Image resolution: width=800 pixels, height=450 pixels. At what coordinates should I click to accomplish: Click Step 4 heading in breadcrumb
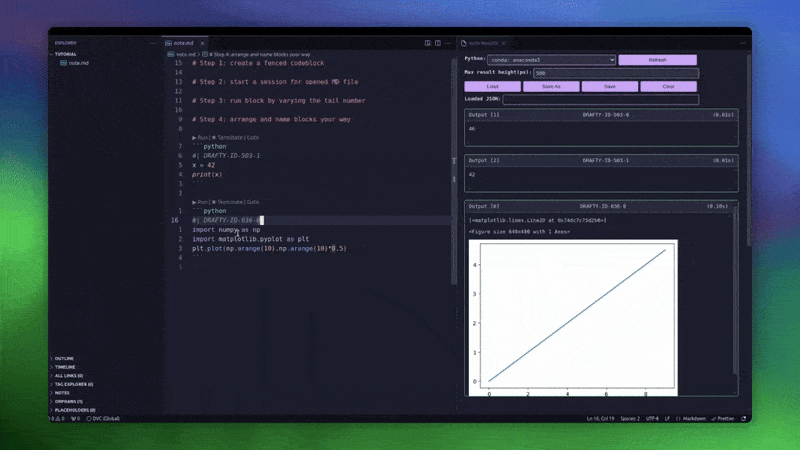click(259, 54)
